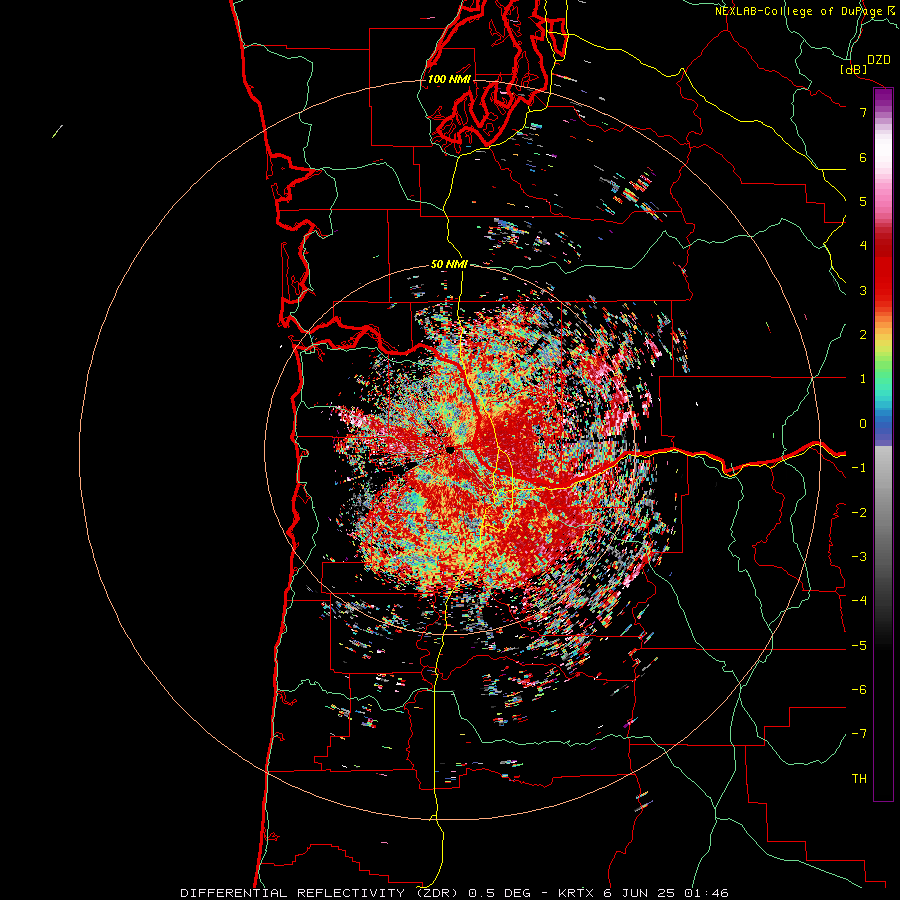This screenshot has height=900, width=900.
Task: Click the "50 NMI" range ring label
Action: click(449, 264)
